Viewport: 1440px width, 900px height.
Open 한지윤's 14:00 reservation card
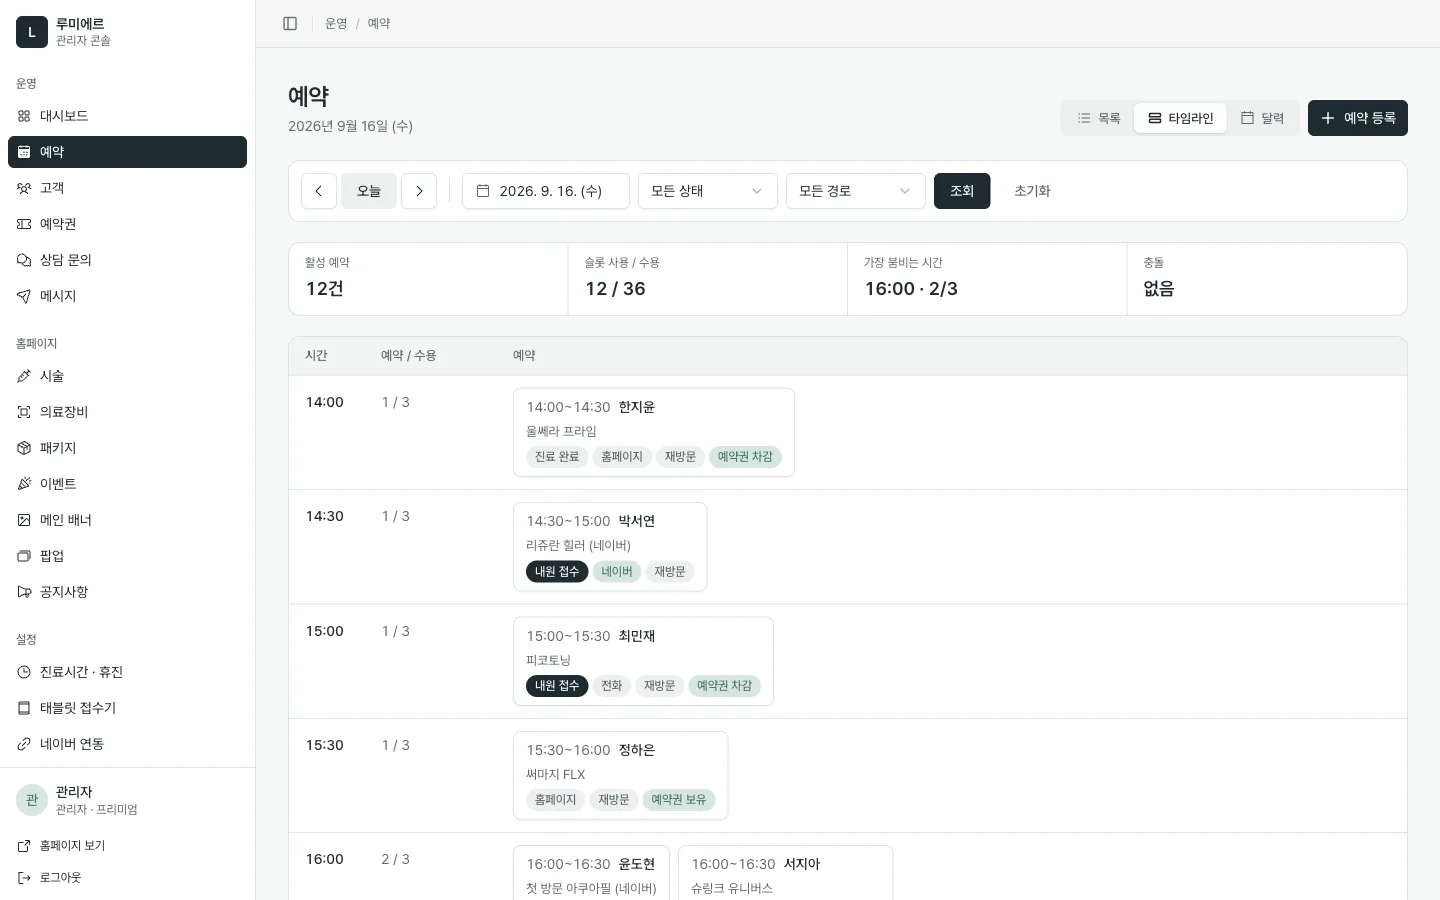click(x=654, y=432)
